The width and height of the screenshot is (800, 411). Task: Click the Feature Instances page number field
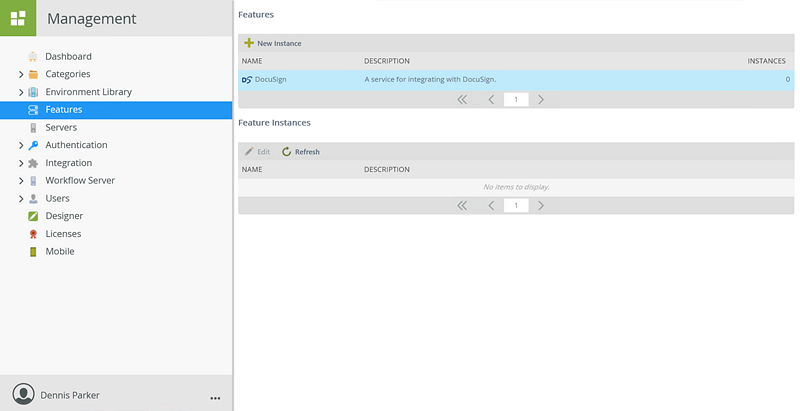(x=516, y=206)
